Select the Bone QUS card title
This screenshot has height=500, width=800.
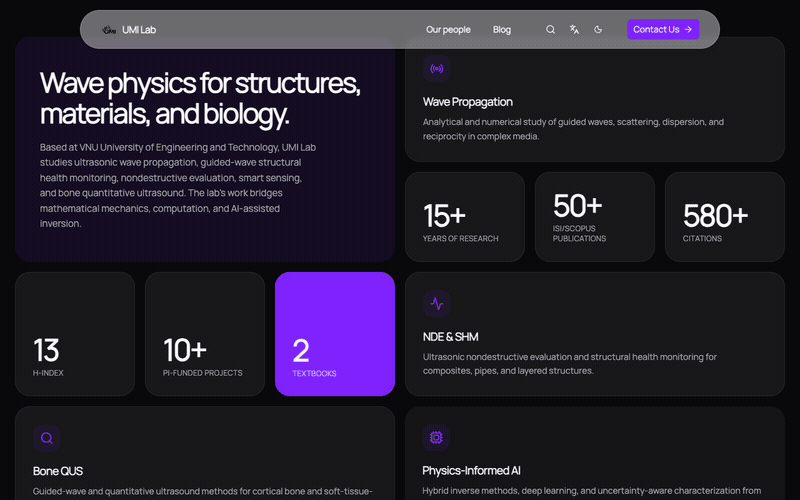tap(58, 471)
